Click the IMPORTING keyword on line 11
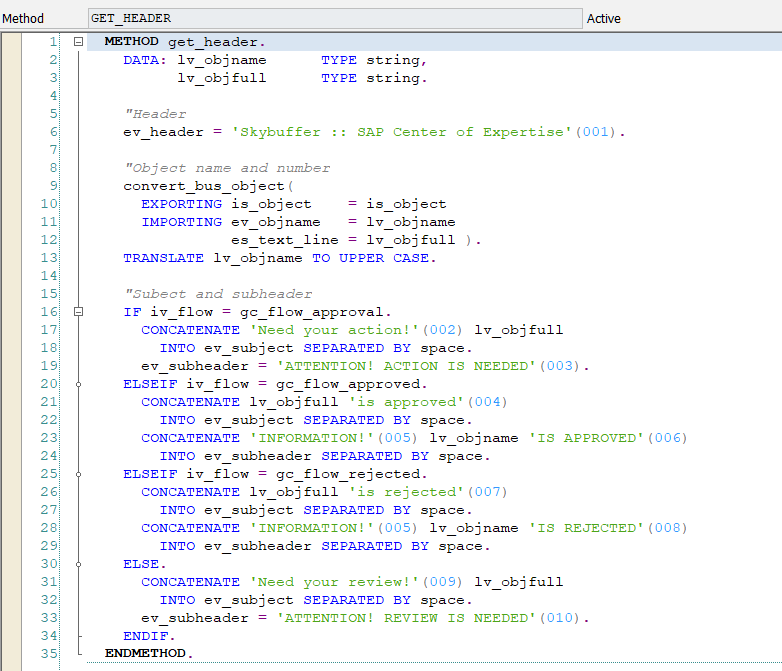Image resolution: width=782 pixels, height=671 pixels. point(182,222)
